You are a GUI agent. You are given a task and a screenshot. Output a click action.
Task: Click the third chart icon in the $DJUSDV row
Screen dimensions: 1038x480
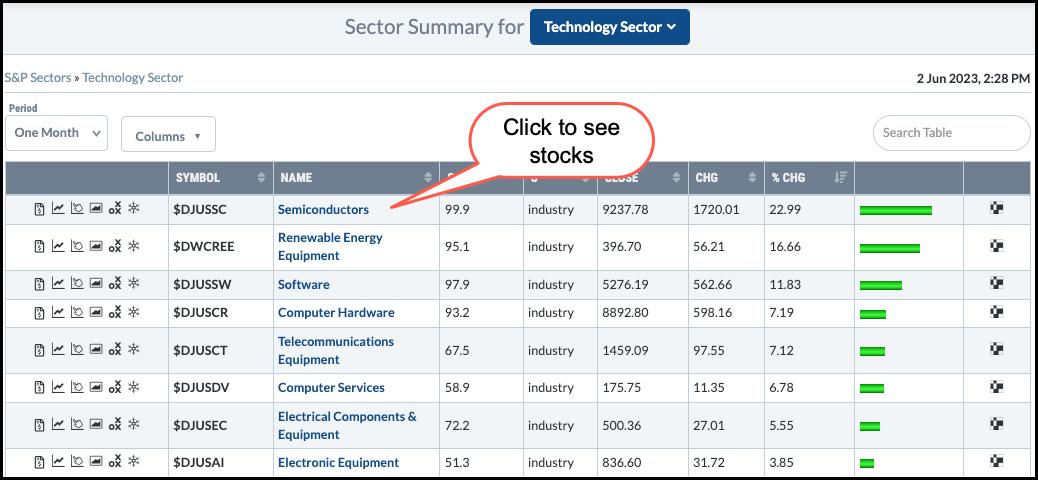click(x=77, y=387)
